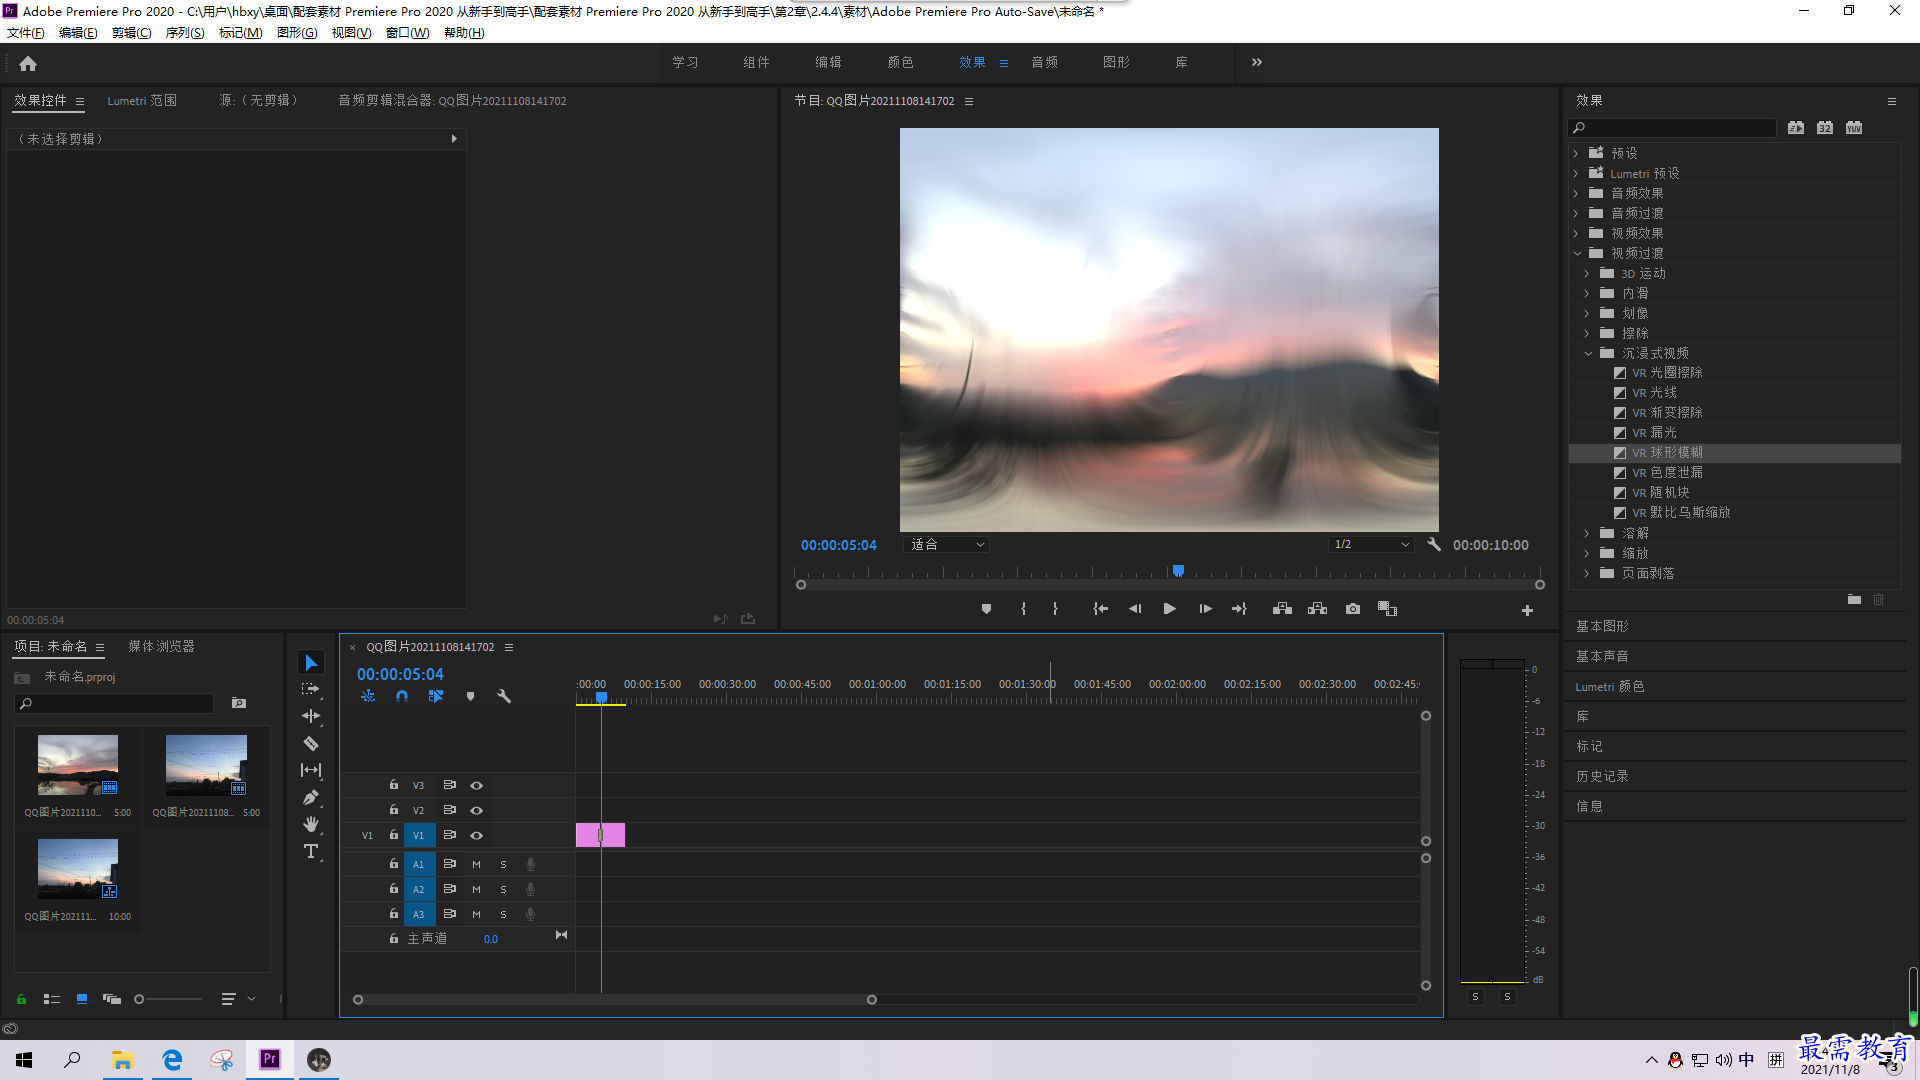1920x1080 pixels.
Task: Toggle linked selection in the timeline
Action: tap(436, 696)
